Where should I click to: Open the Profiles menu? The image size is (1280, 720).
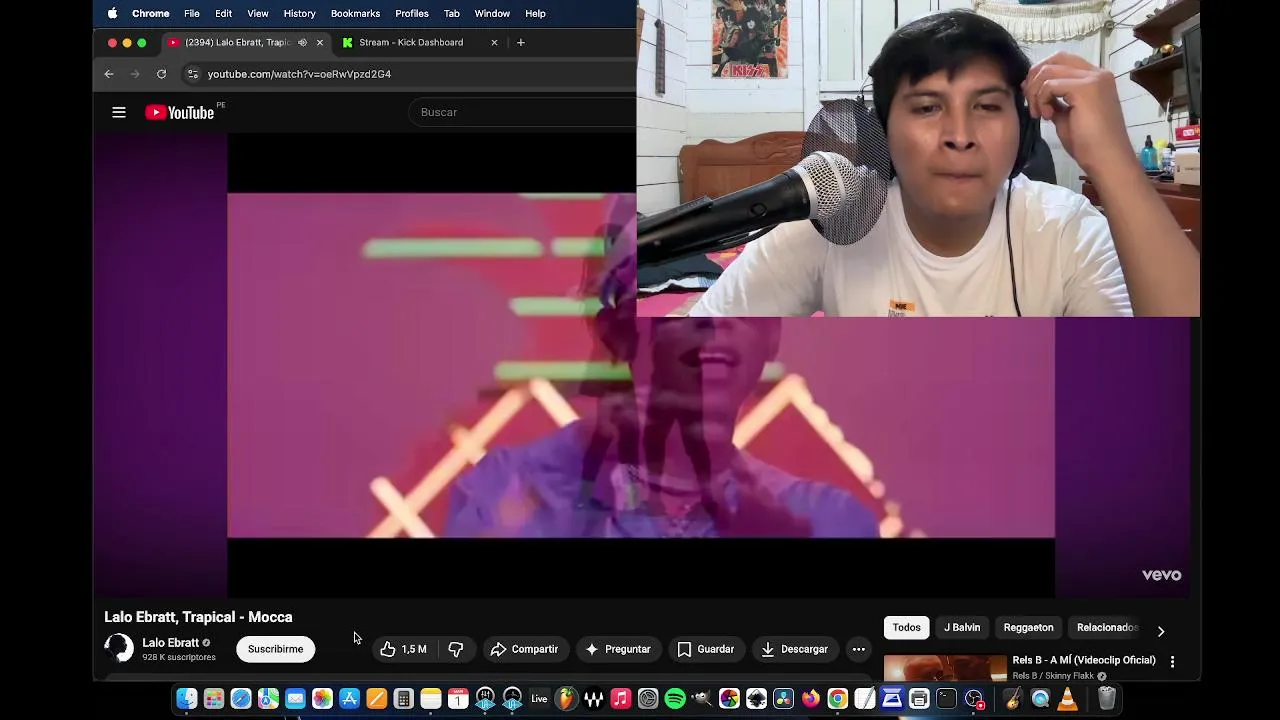click(411, 13)
